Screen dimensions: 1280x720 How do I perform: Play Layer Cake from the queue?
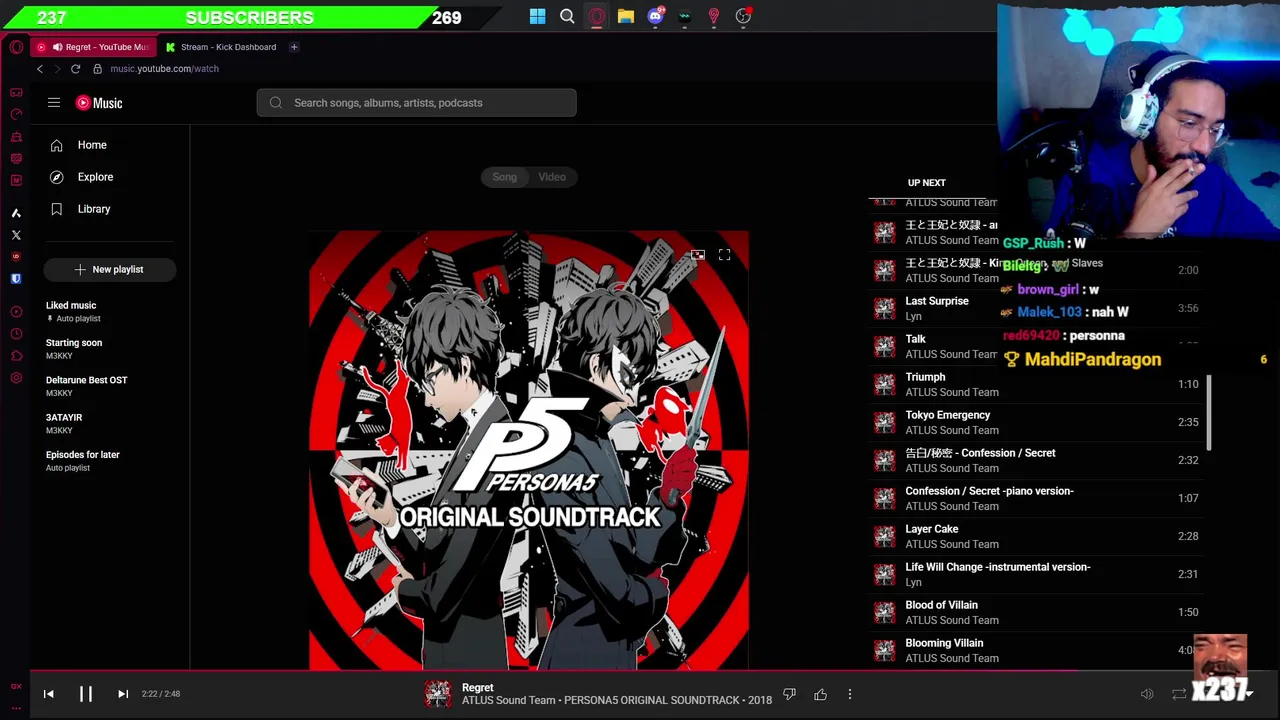(x=1035, y=536)
